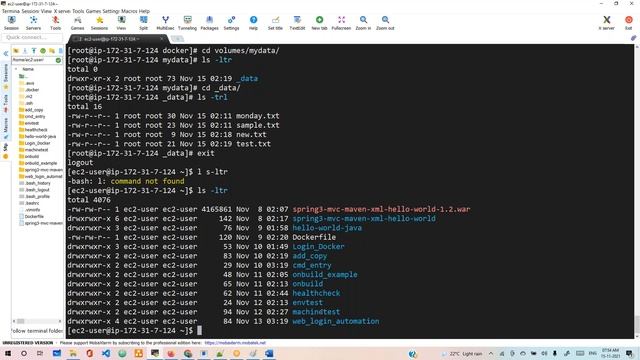Close the ec2-user terminal tab
This screenshot has height=360, width=640.
click(162, 39)
